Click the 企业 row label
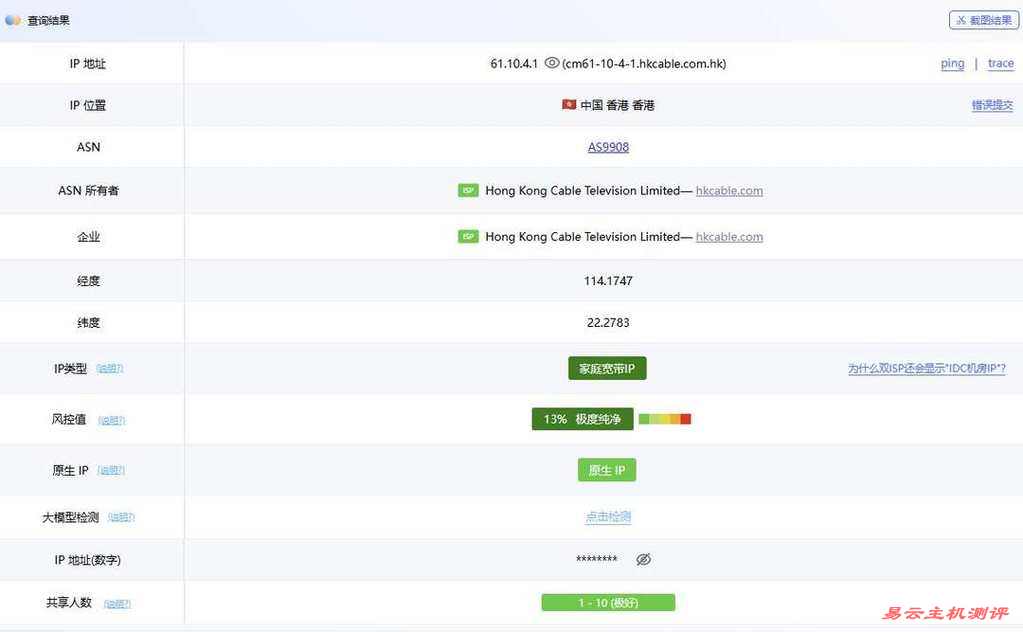The image size is (1023, 632). [88, 237]
